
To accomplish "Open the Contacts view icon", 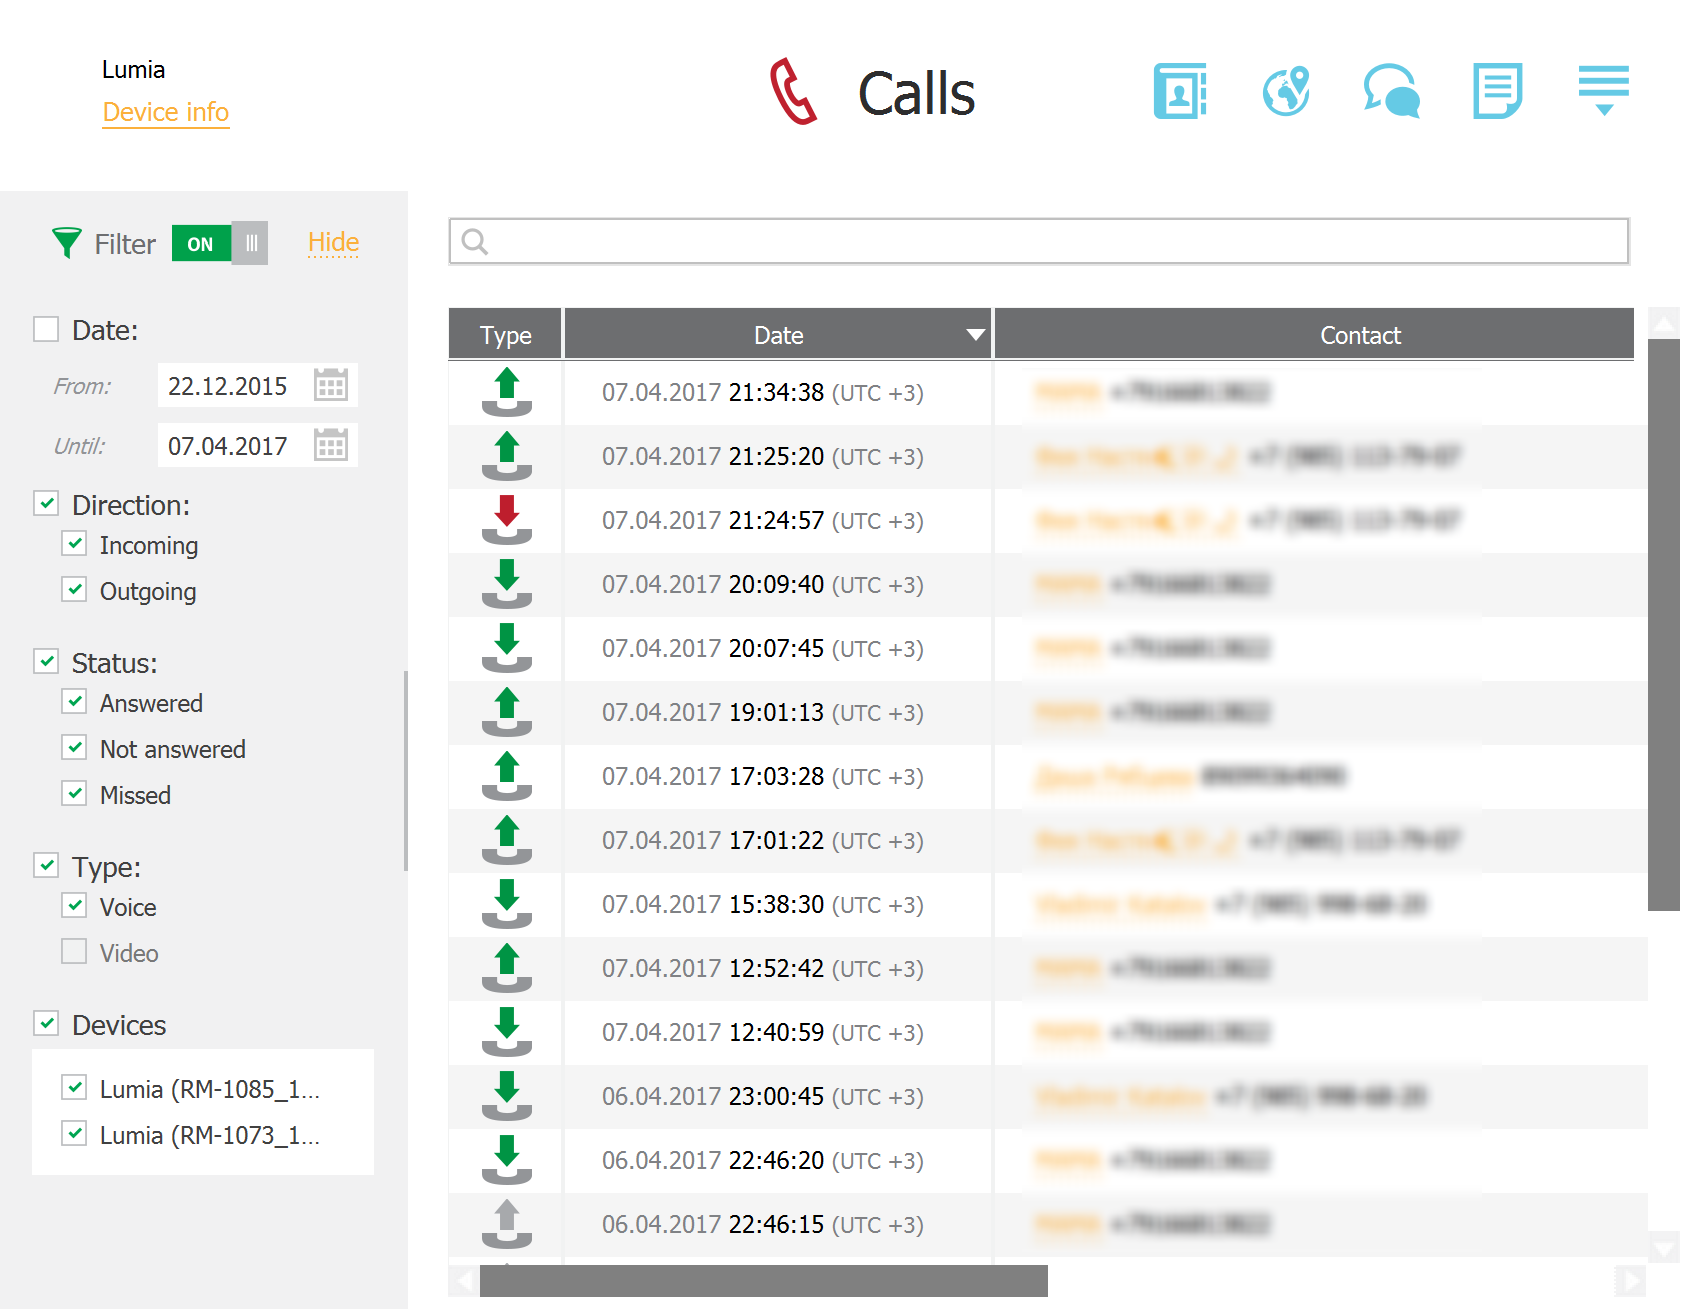I will tap(1181, 91).
